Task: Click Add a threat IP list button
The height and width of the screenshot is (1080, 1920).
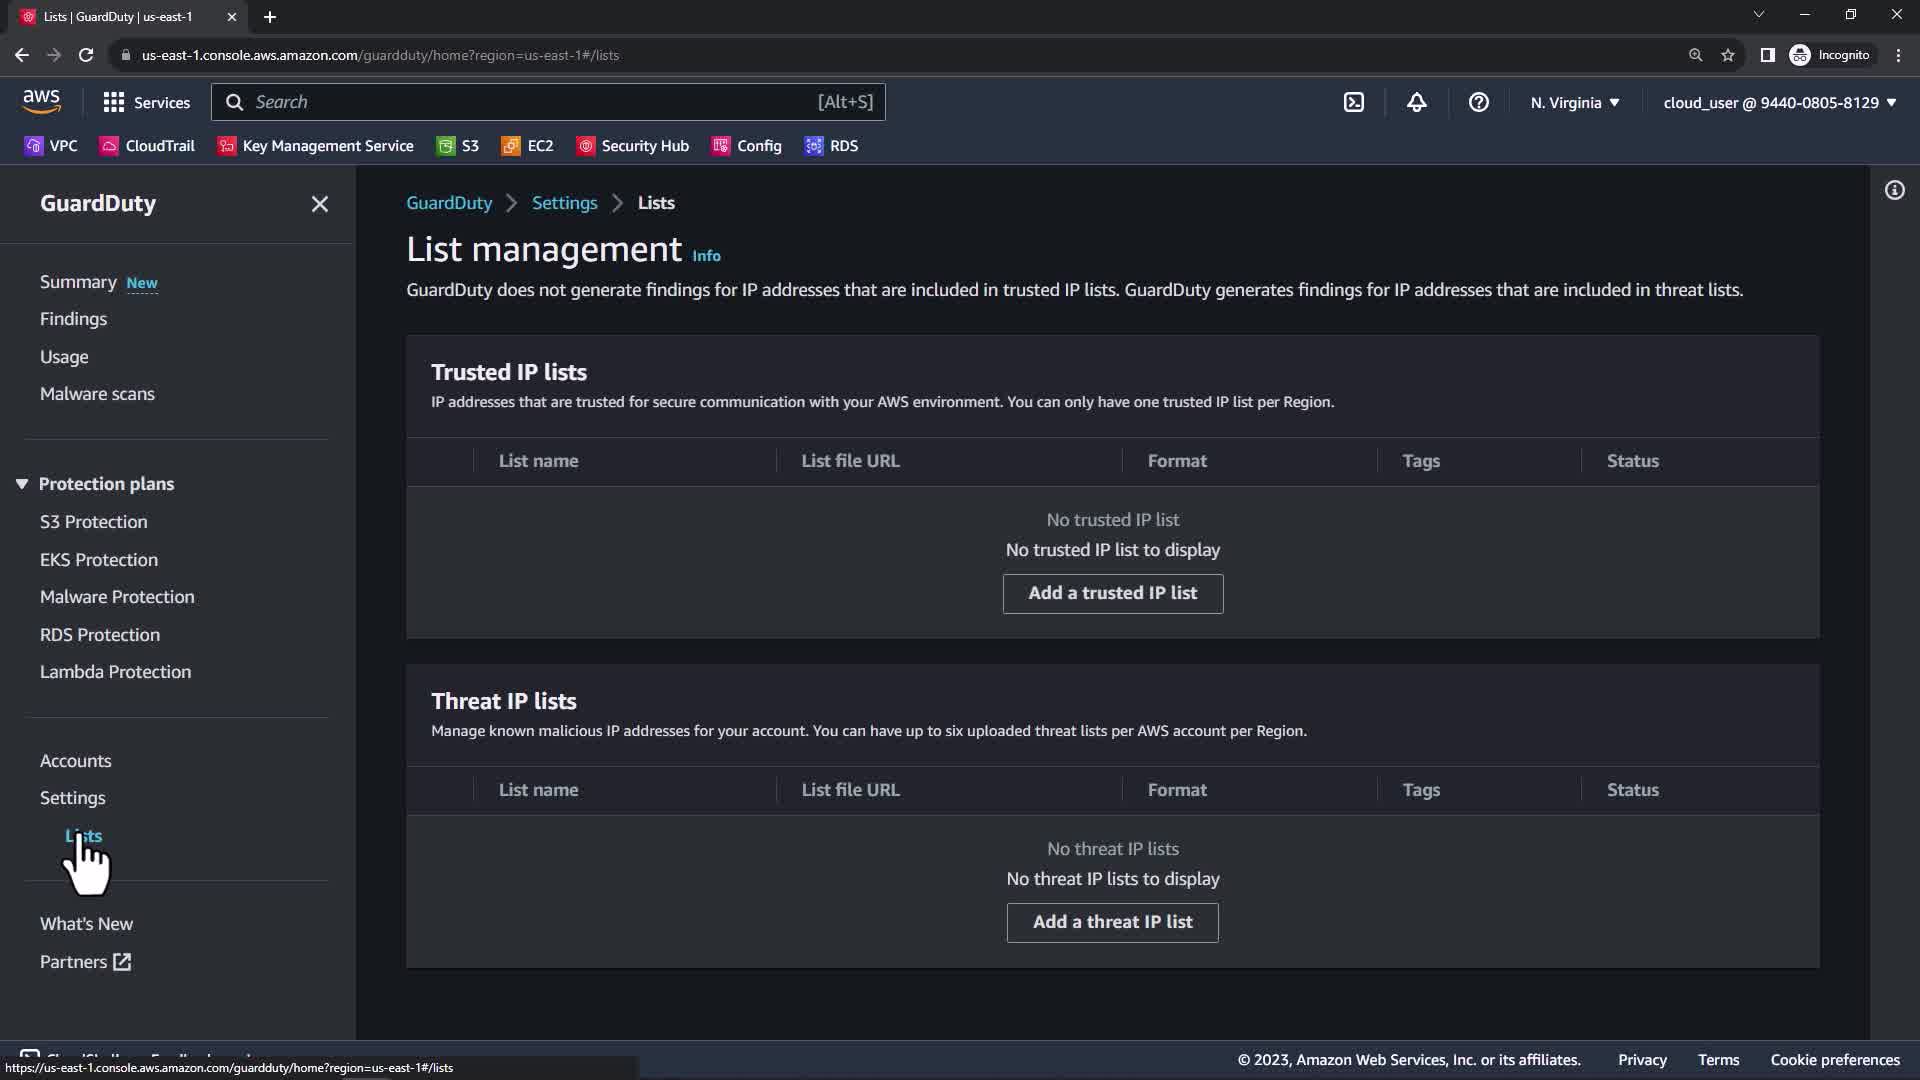Action: [1112, 922]
